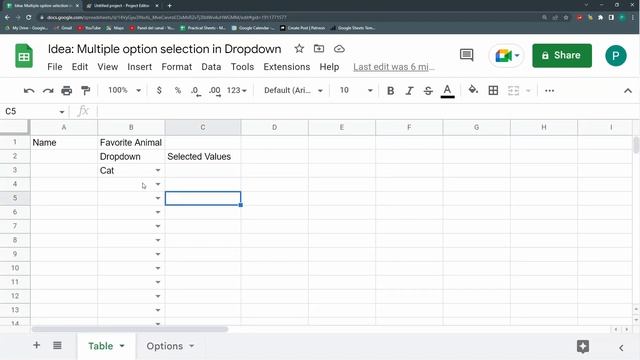The image size is (640, 360).
Task: Print the spreadsheet using the printer icon
Action: [x=67, y=91]
